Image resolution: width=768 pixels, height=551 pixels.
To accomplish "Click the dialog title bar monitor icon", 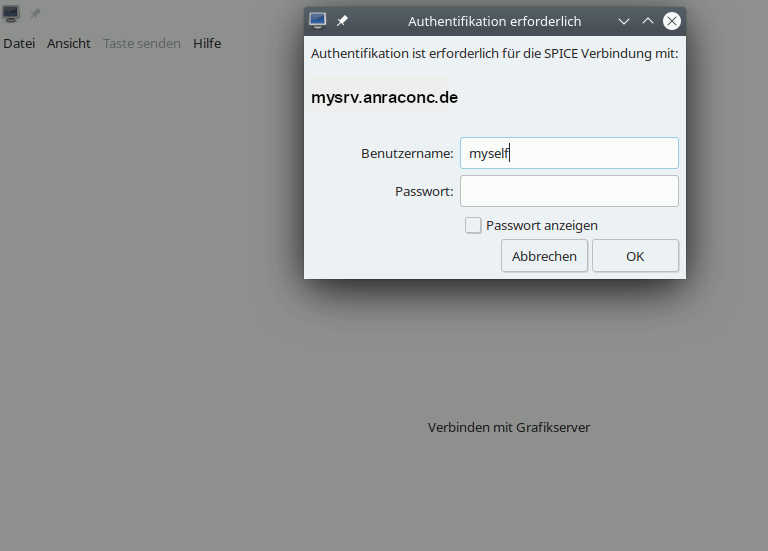I will [x=317, y=21].
